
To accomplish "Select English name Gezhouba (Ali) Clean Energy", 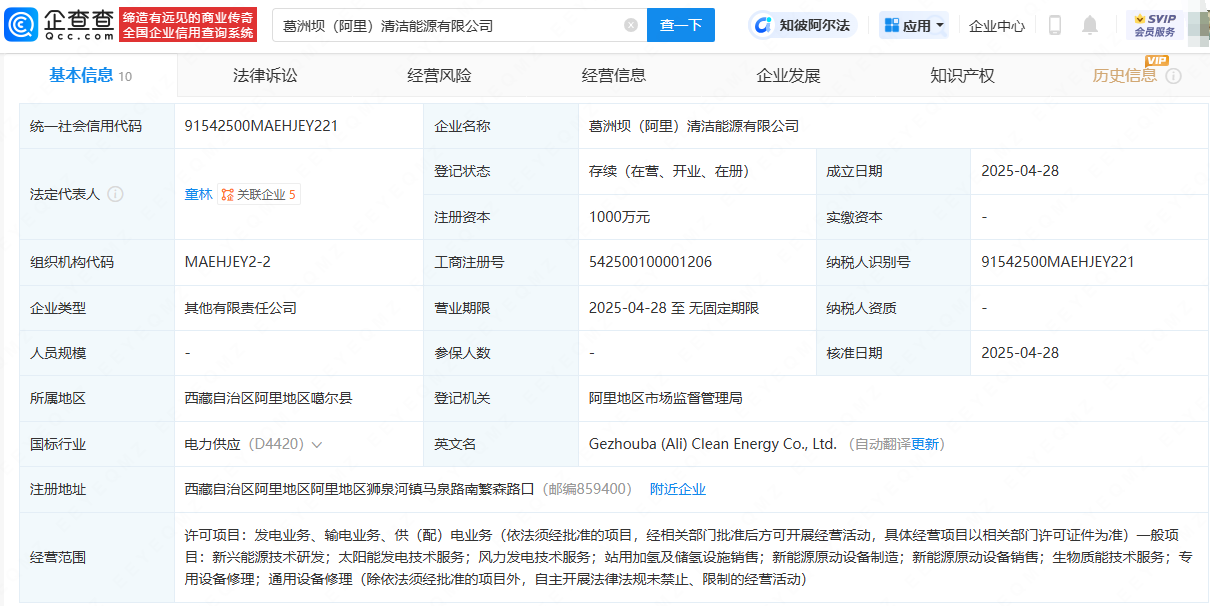I will click(x=713, y=444).
